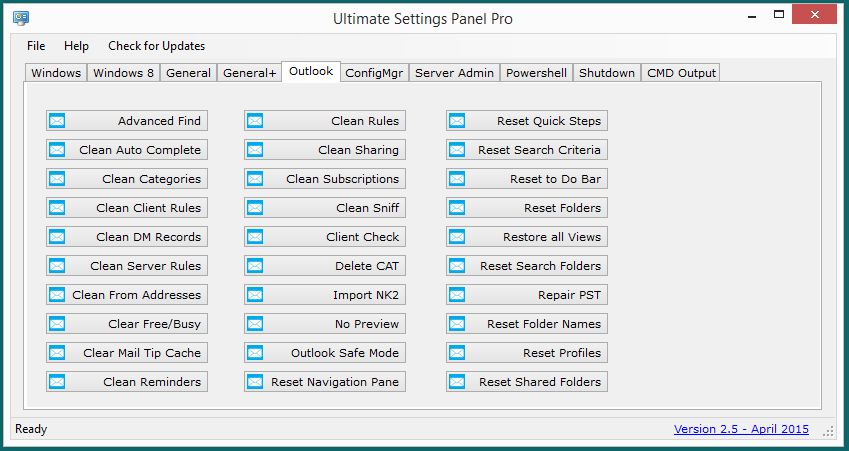This screenshot has width=849, height=451.
Task: Switch to the Windows 8 tab
Action: click(123, 73)
